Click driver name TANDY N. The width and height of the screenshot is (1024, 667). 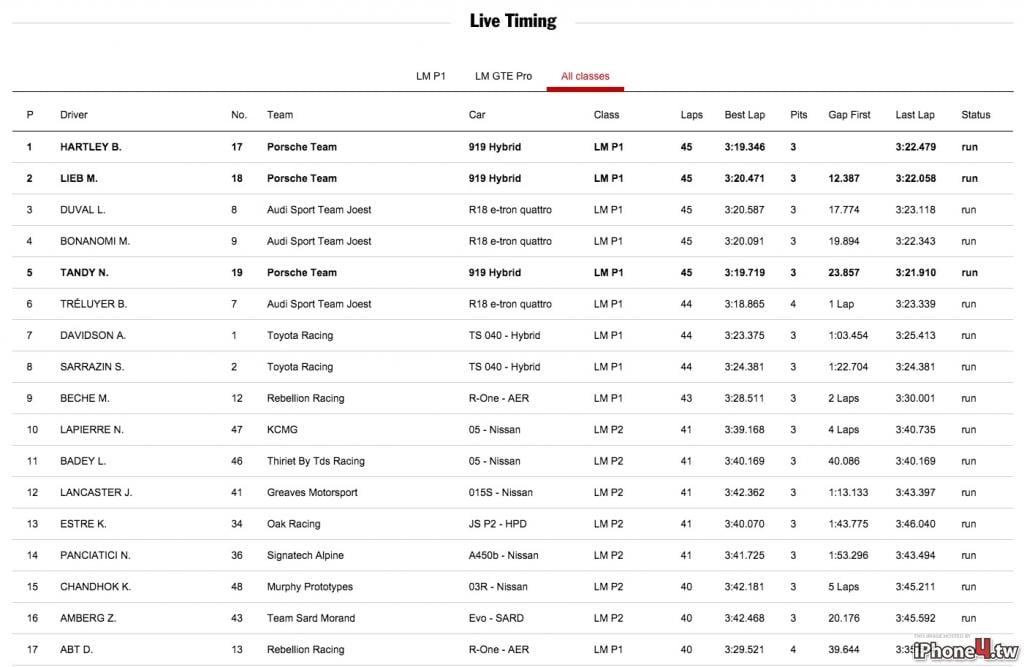click(84, 273)
